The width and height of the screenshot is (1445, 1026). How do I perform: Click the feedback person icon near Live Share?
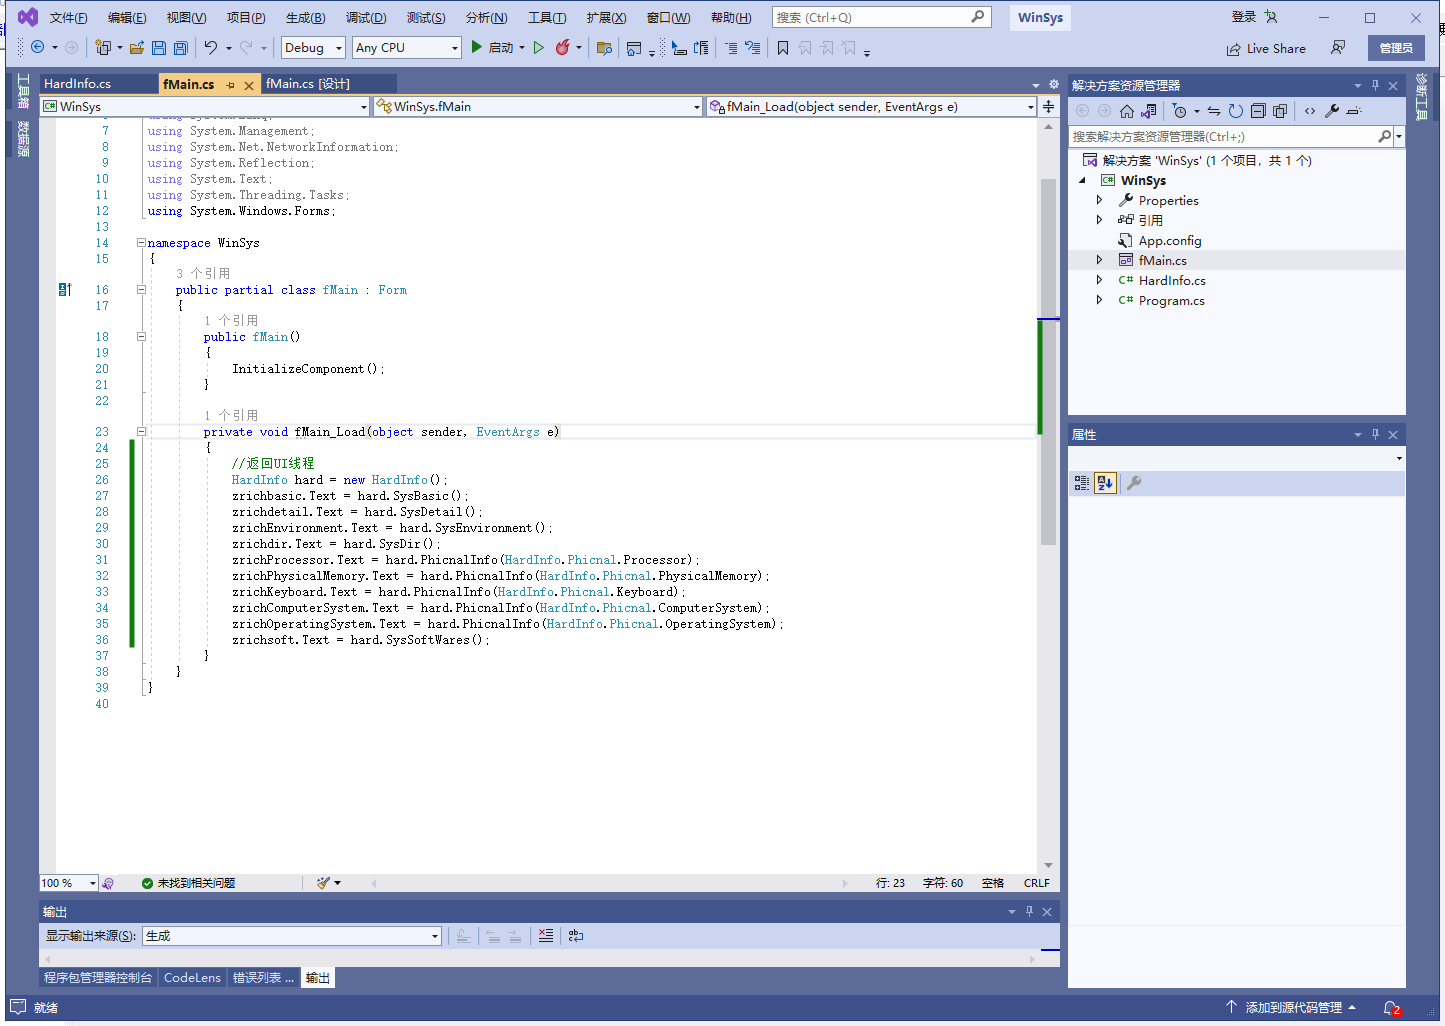1338,47
